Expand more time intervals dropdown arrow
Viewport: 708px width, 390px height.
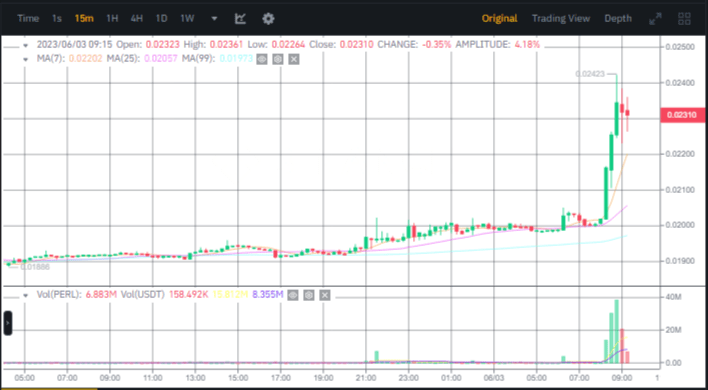click(x=214, y=19)
